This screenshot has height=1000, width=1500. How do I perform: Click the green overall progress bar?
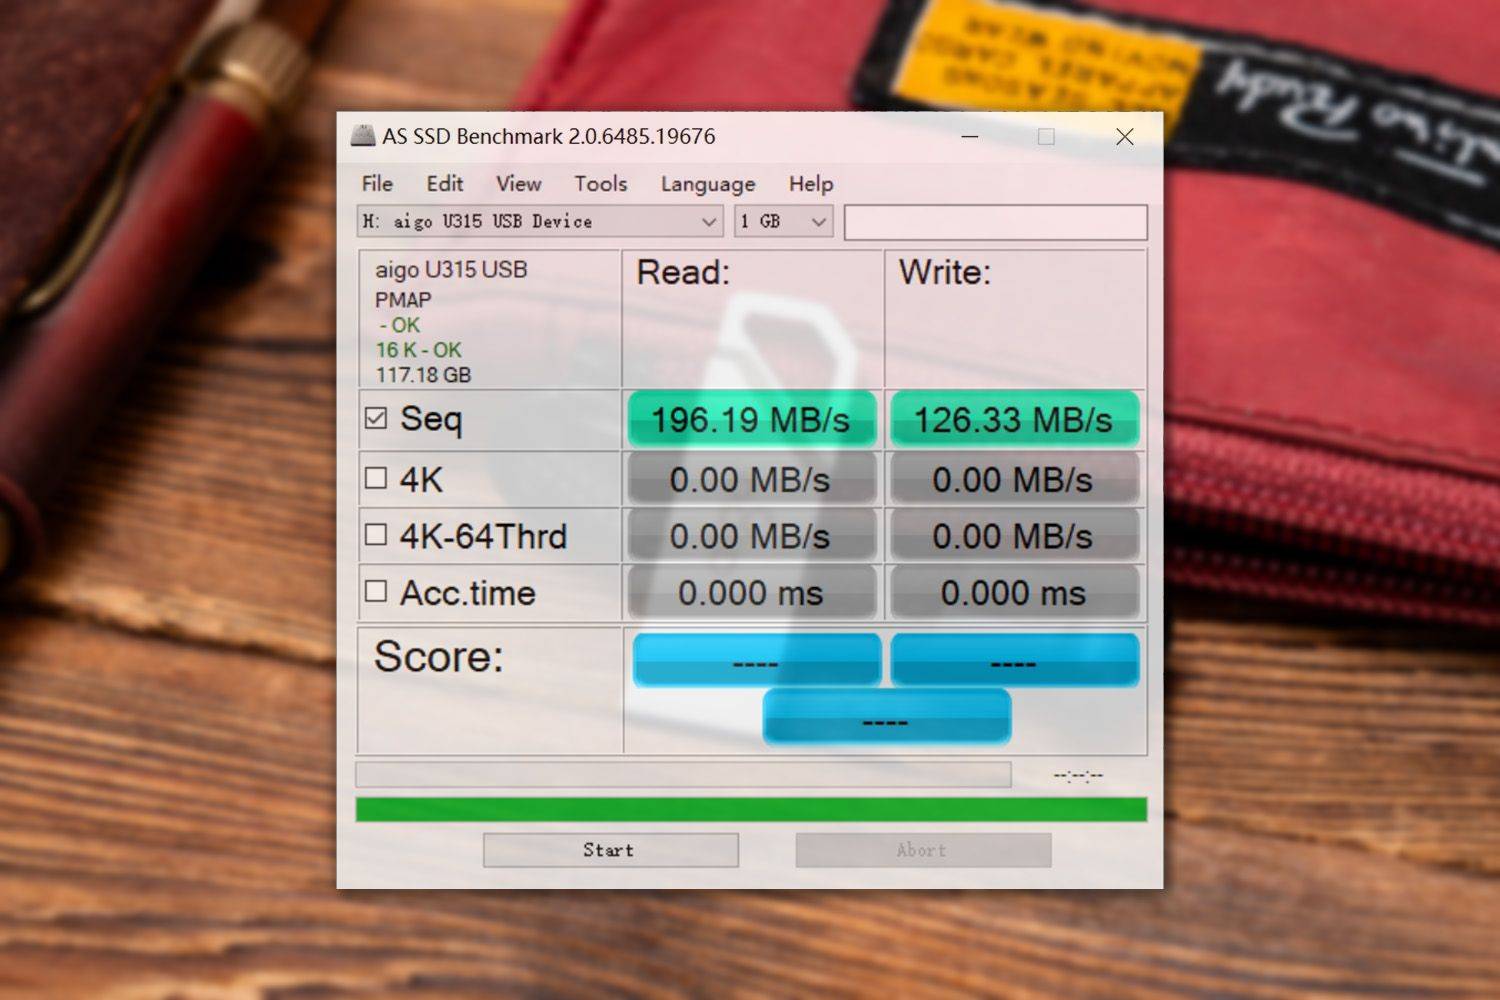751,809
